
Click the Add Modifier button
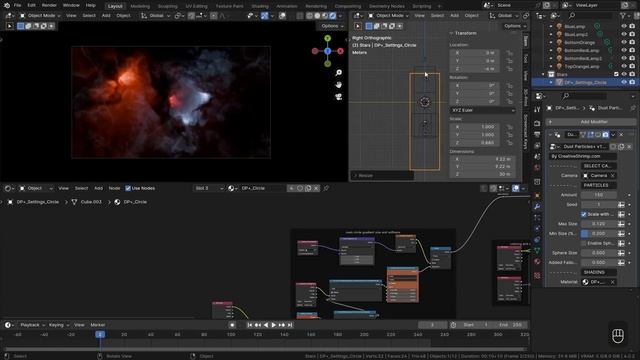tap(591, 122)
